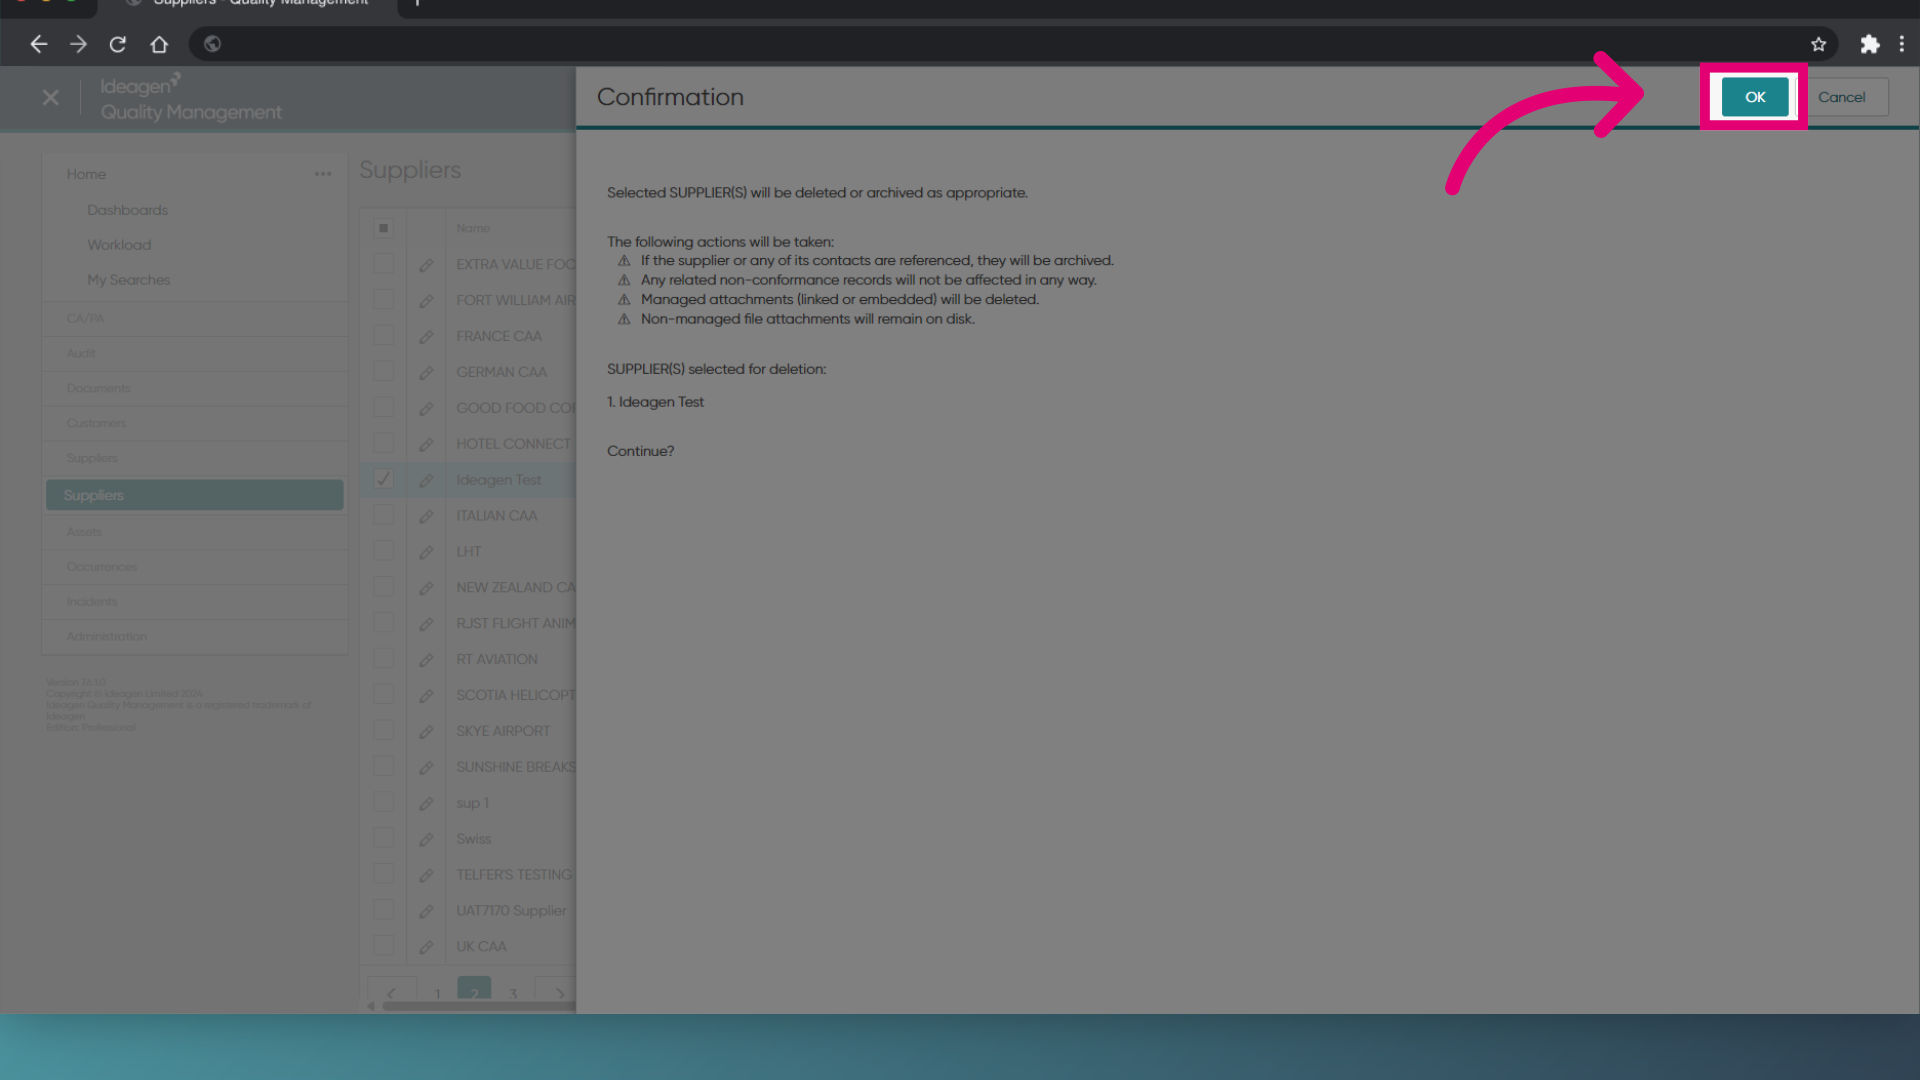Check the LHT row checkbox
Screen dimensions: 1920x1080
point(383,551)
